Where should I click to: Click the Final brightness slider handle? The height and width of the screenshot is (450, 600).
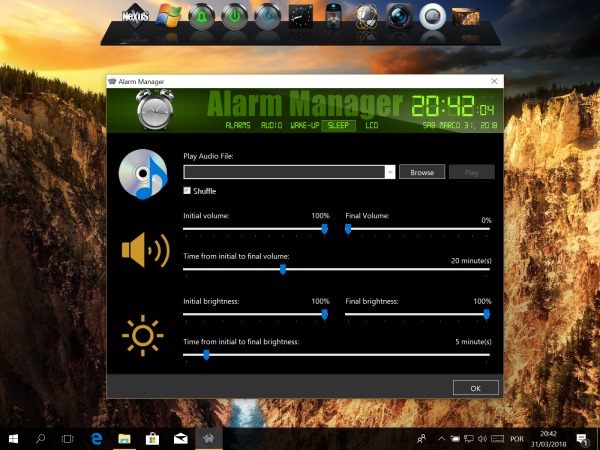pyautogui.click(x=487, y=314)
